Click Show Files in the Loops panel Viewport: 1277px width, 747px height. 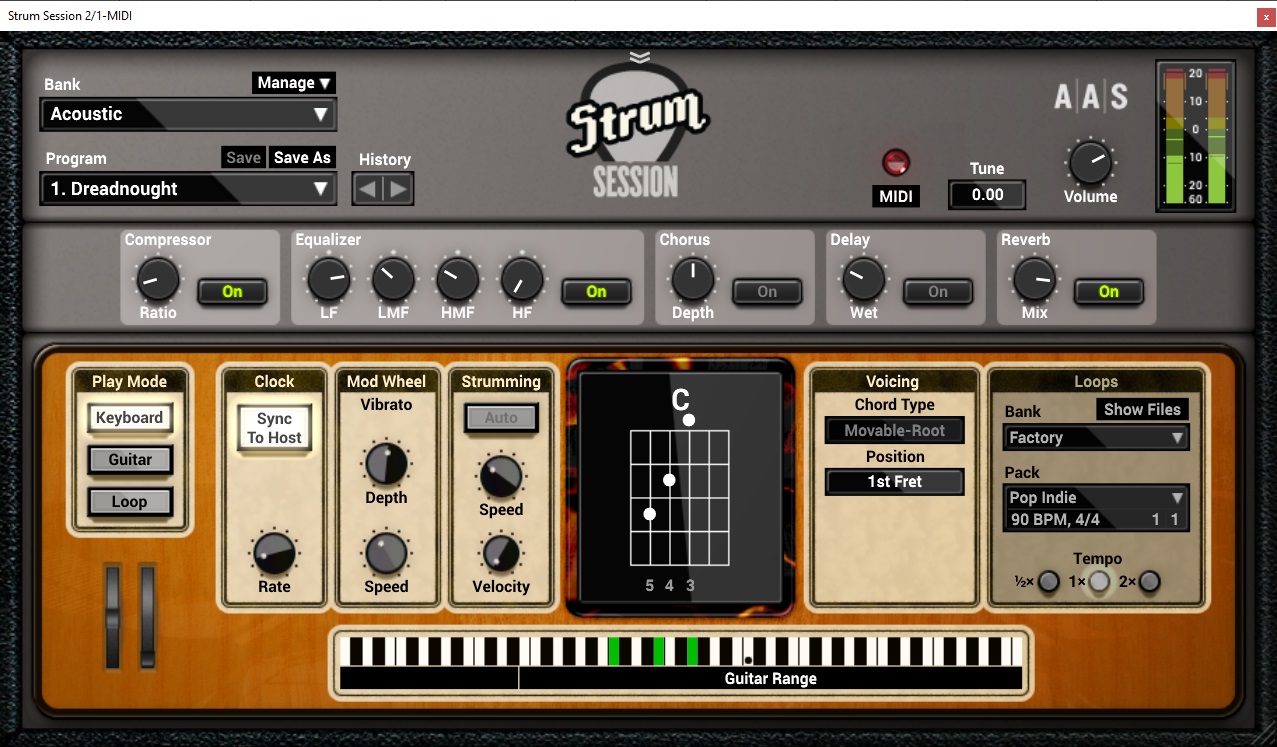click(1142, 409)
